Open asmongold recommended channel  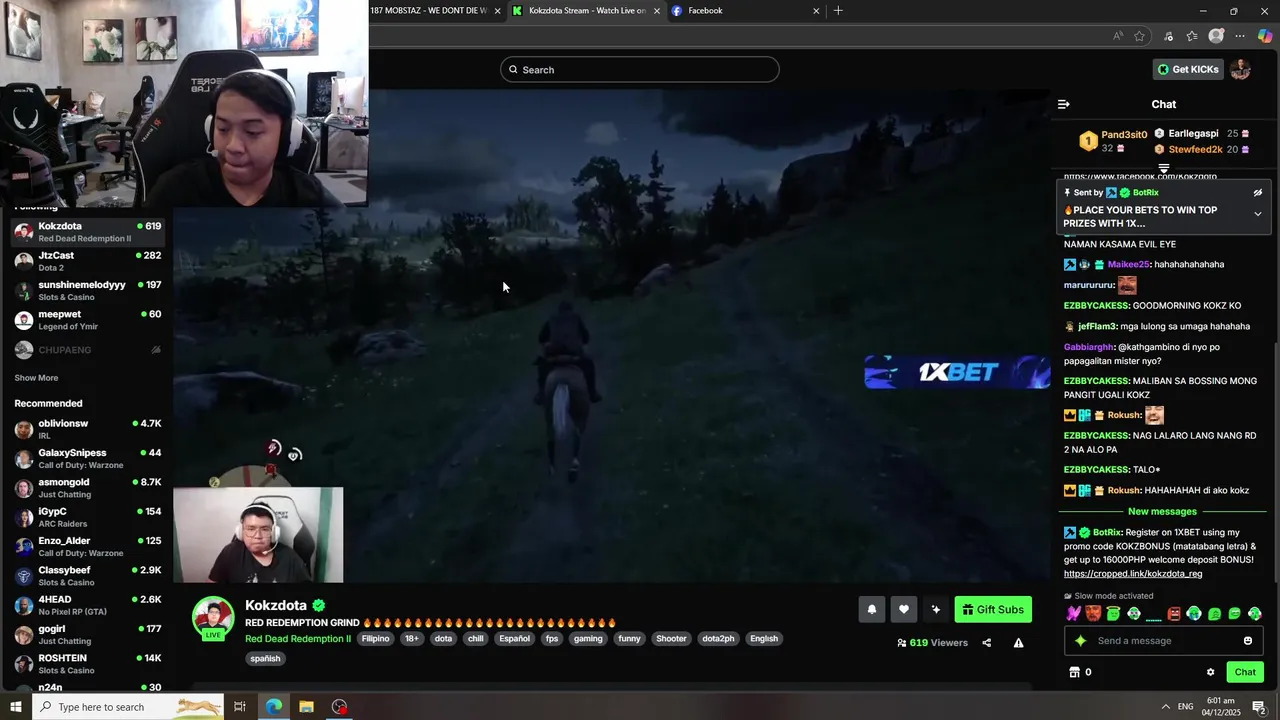point(87,488)
